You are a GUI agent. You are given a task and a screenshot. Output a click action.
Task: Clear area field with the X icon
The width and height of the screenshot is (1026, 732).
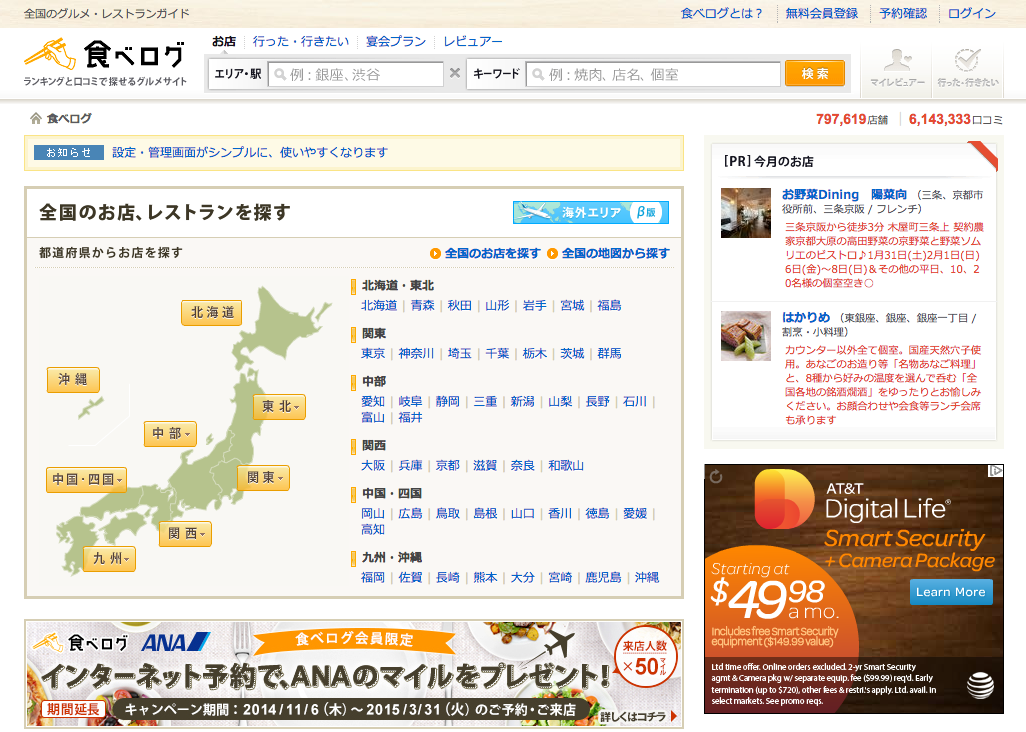[455, 73]
